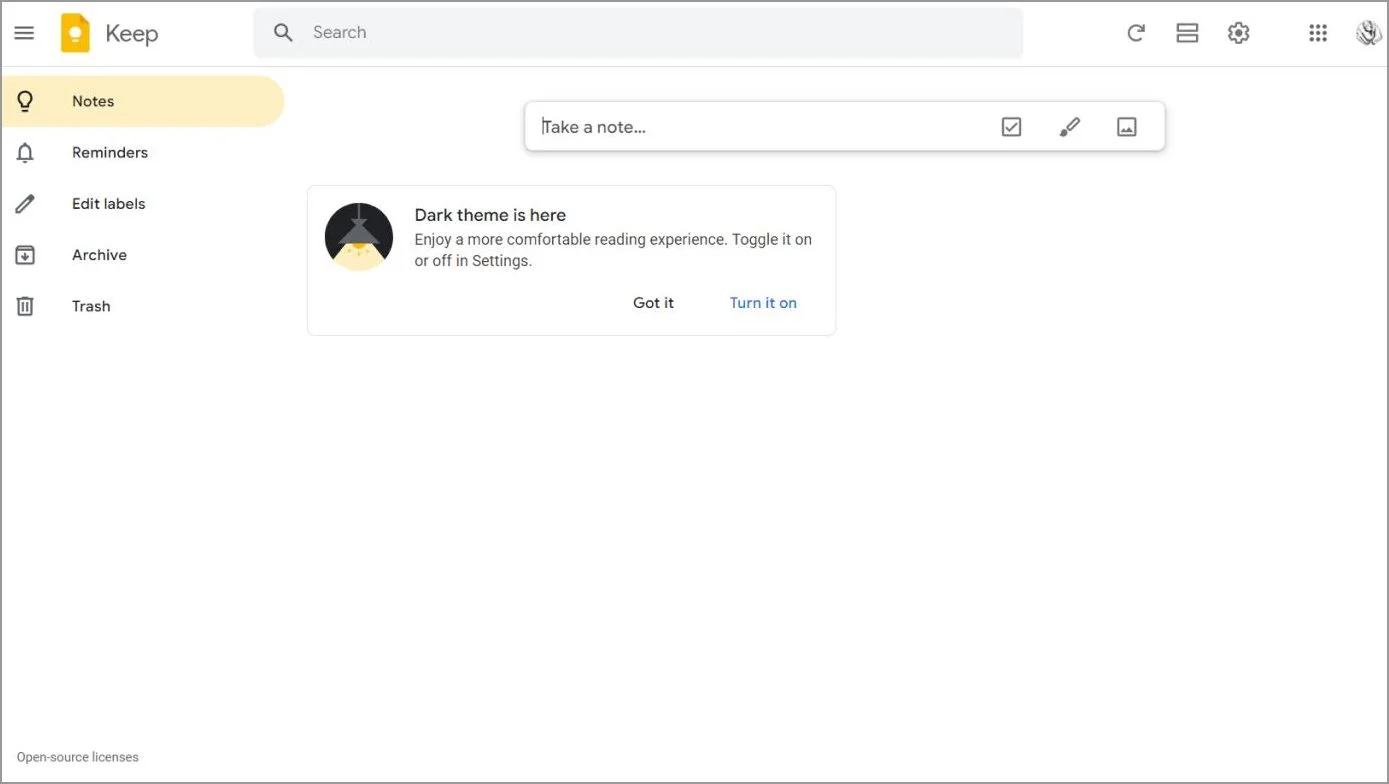
Task: Open the Open-source licenses link
Action: click(x=78, y=757)
